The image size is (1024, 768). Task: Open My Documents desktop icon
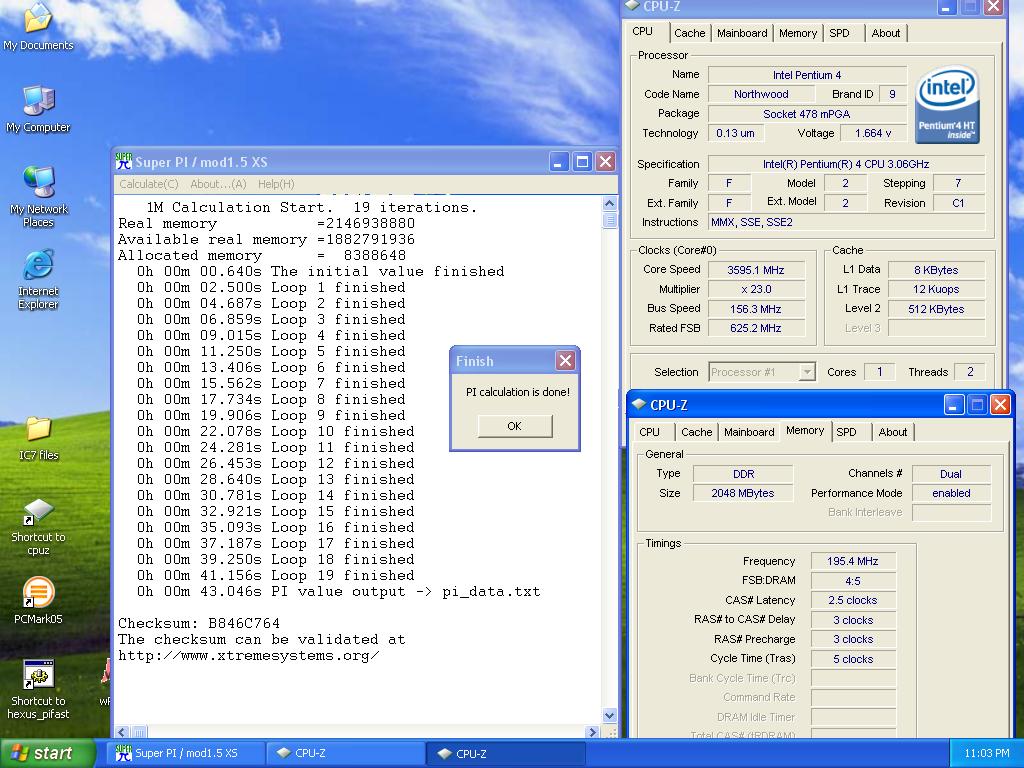click(x=38, y=26)
